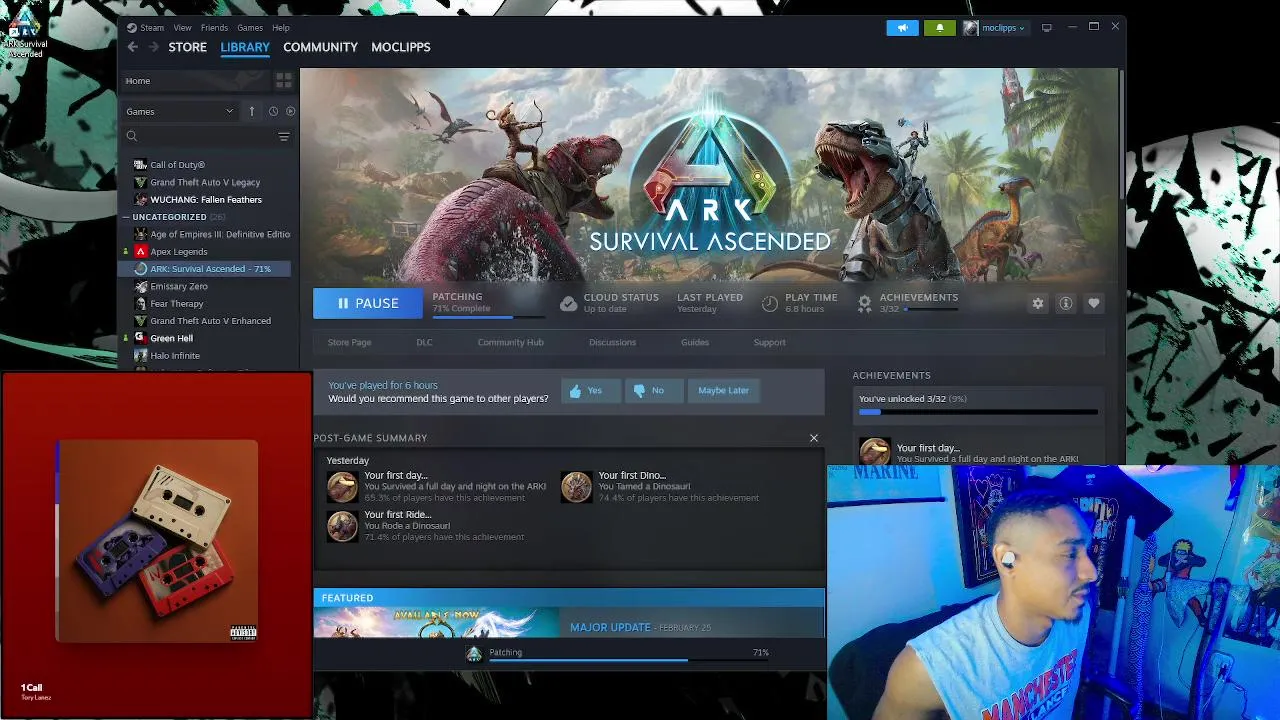Viewport: 1280px width, 720px height.
Task: Open the collections grid view icon
Action: click(x=284, y=80)
